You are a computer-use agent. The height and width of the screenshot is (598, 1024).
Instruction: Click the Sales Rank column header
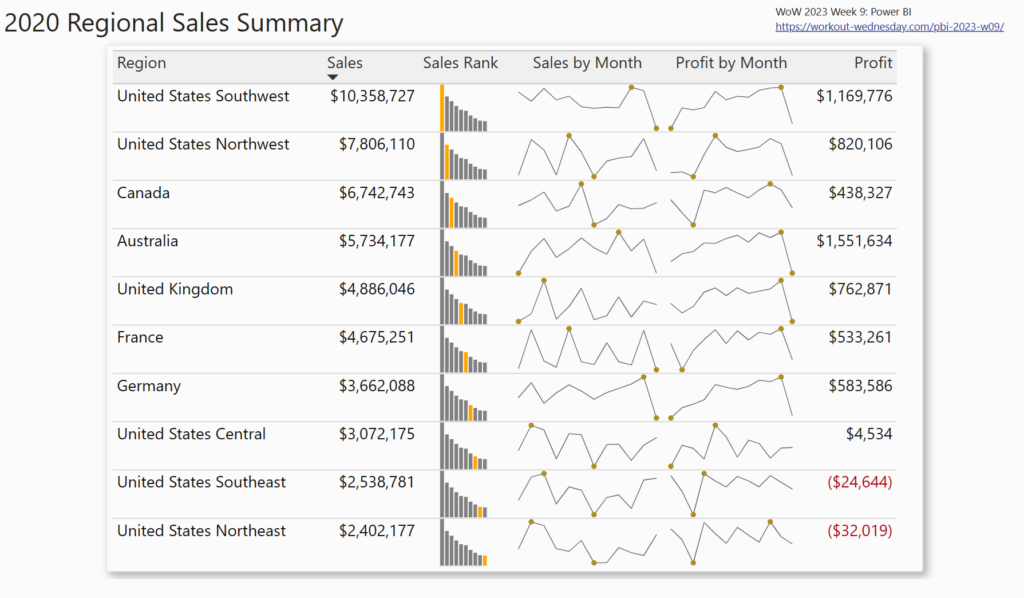pyautogui.click(x=460, y=63)
